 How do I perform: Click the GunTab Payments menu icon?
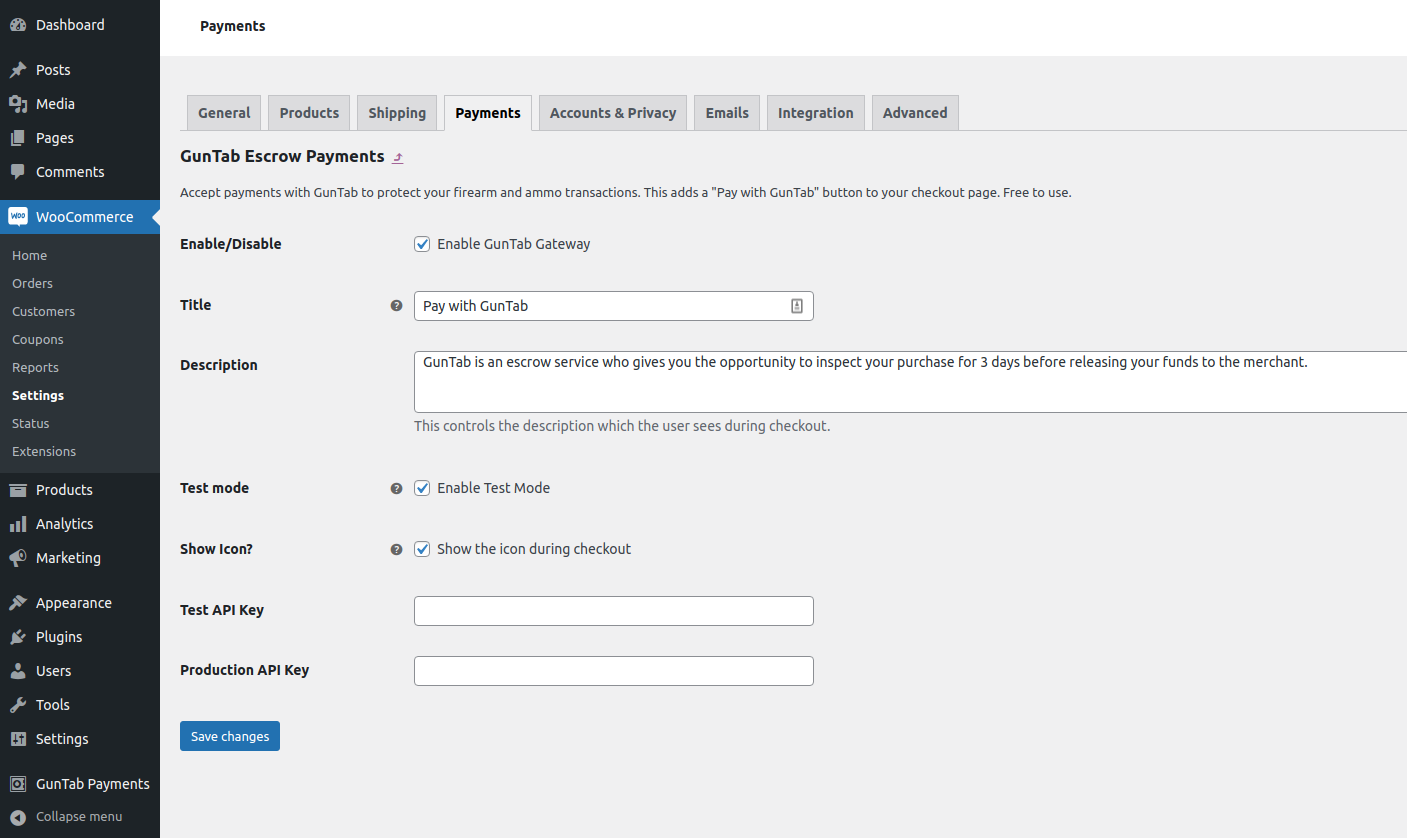pos(18,784)
